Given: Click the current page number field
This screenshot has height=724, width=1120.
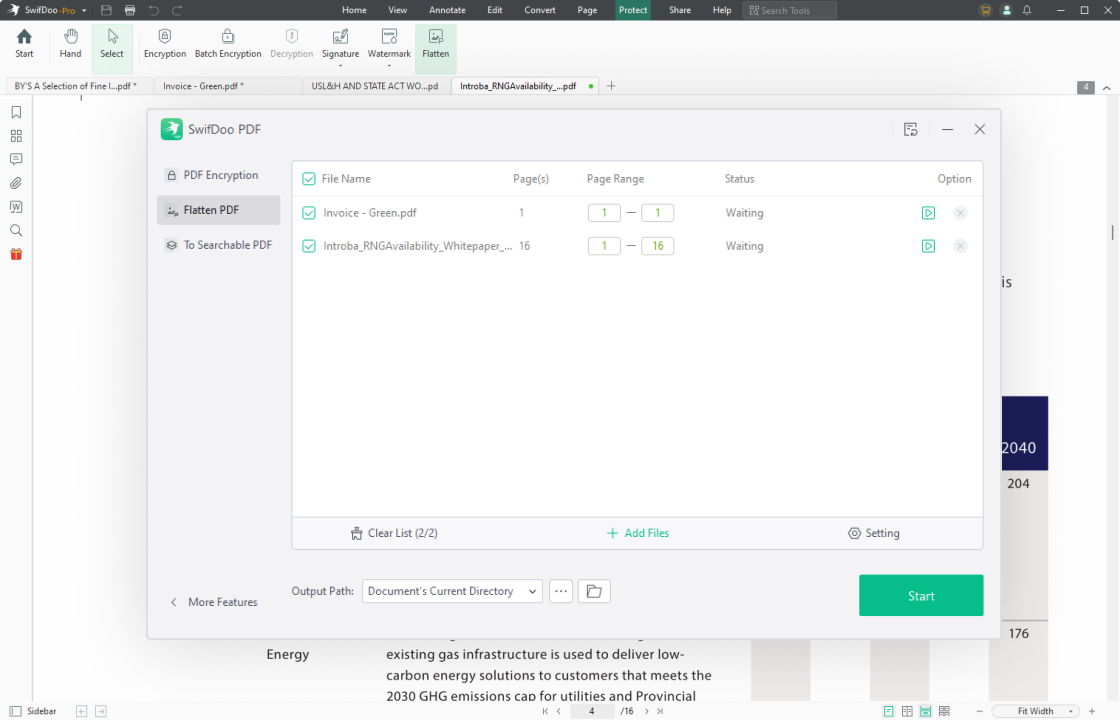Looking at the screenshot, I should [591, 711].
